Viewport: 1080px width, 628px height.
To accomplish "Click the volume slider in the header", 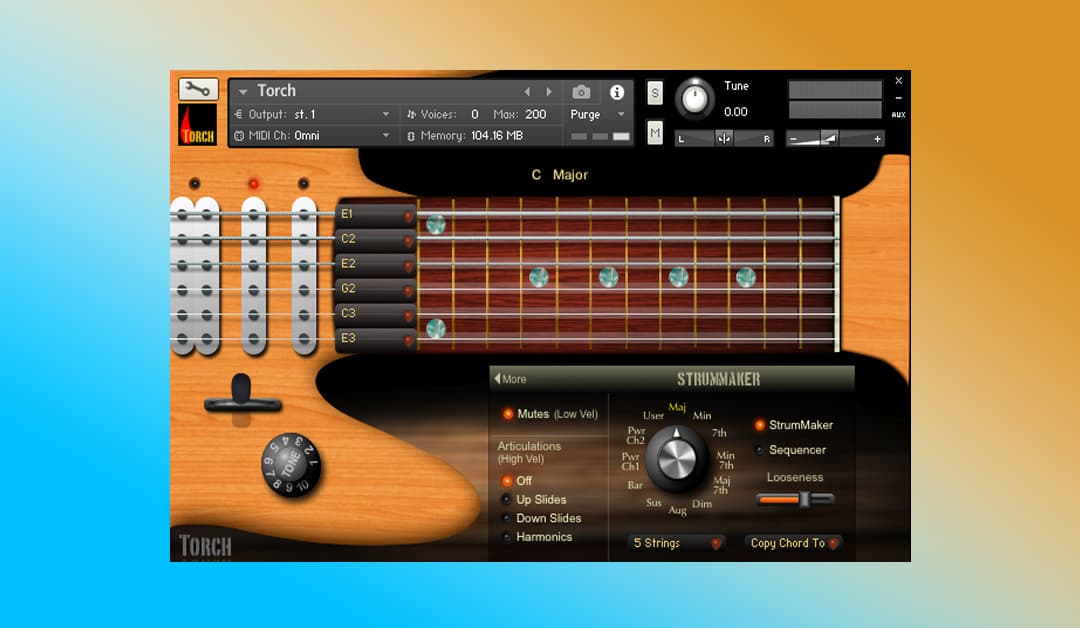I will 835,138.
